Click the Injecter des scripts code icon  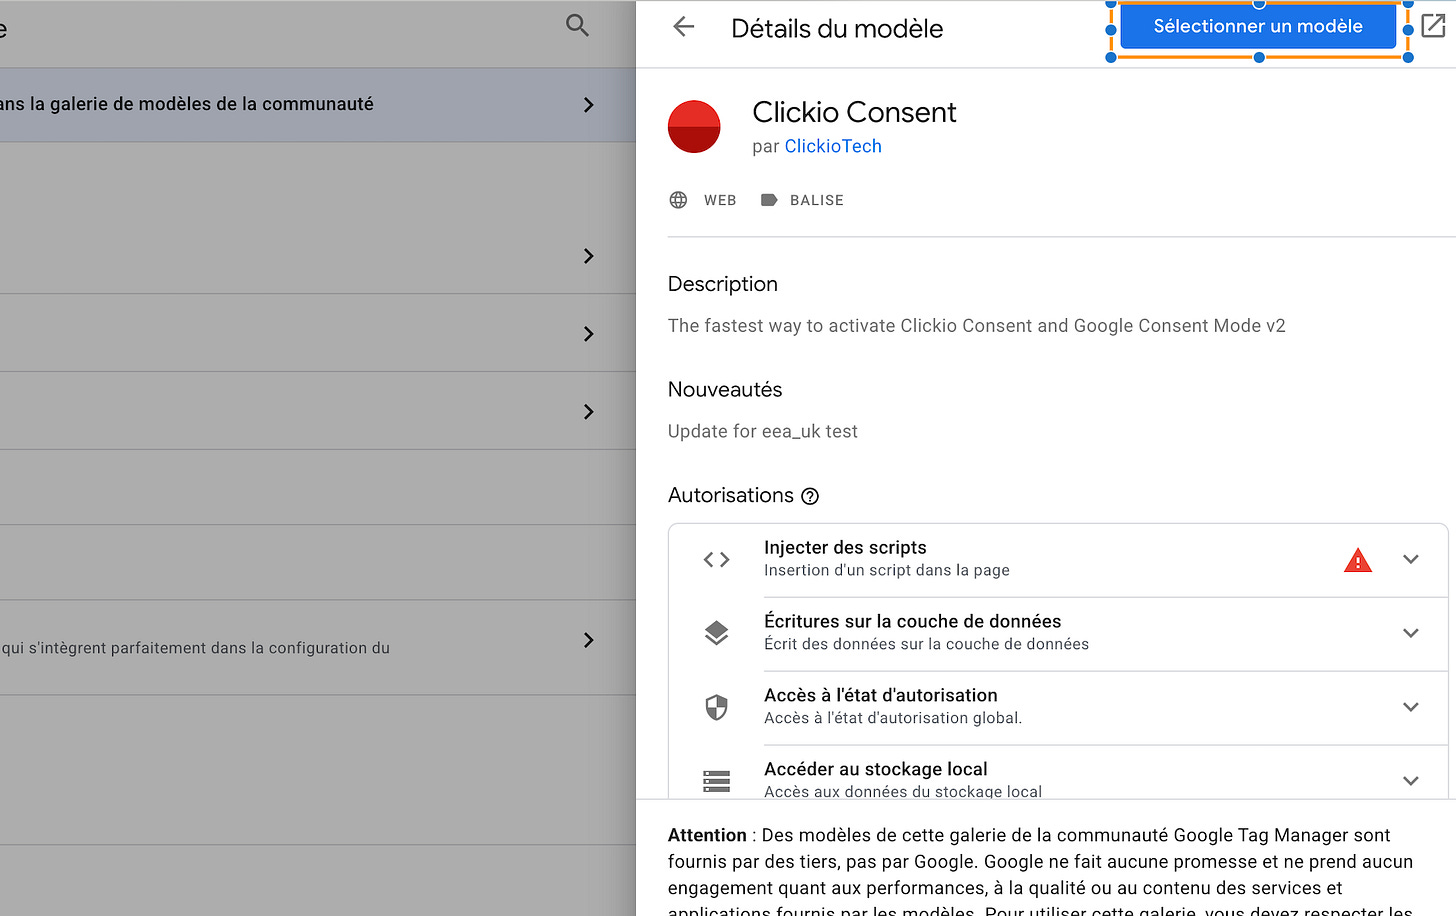coord(716,559)
